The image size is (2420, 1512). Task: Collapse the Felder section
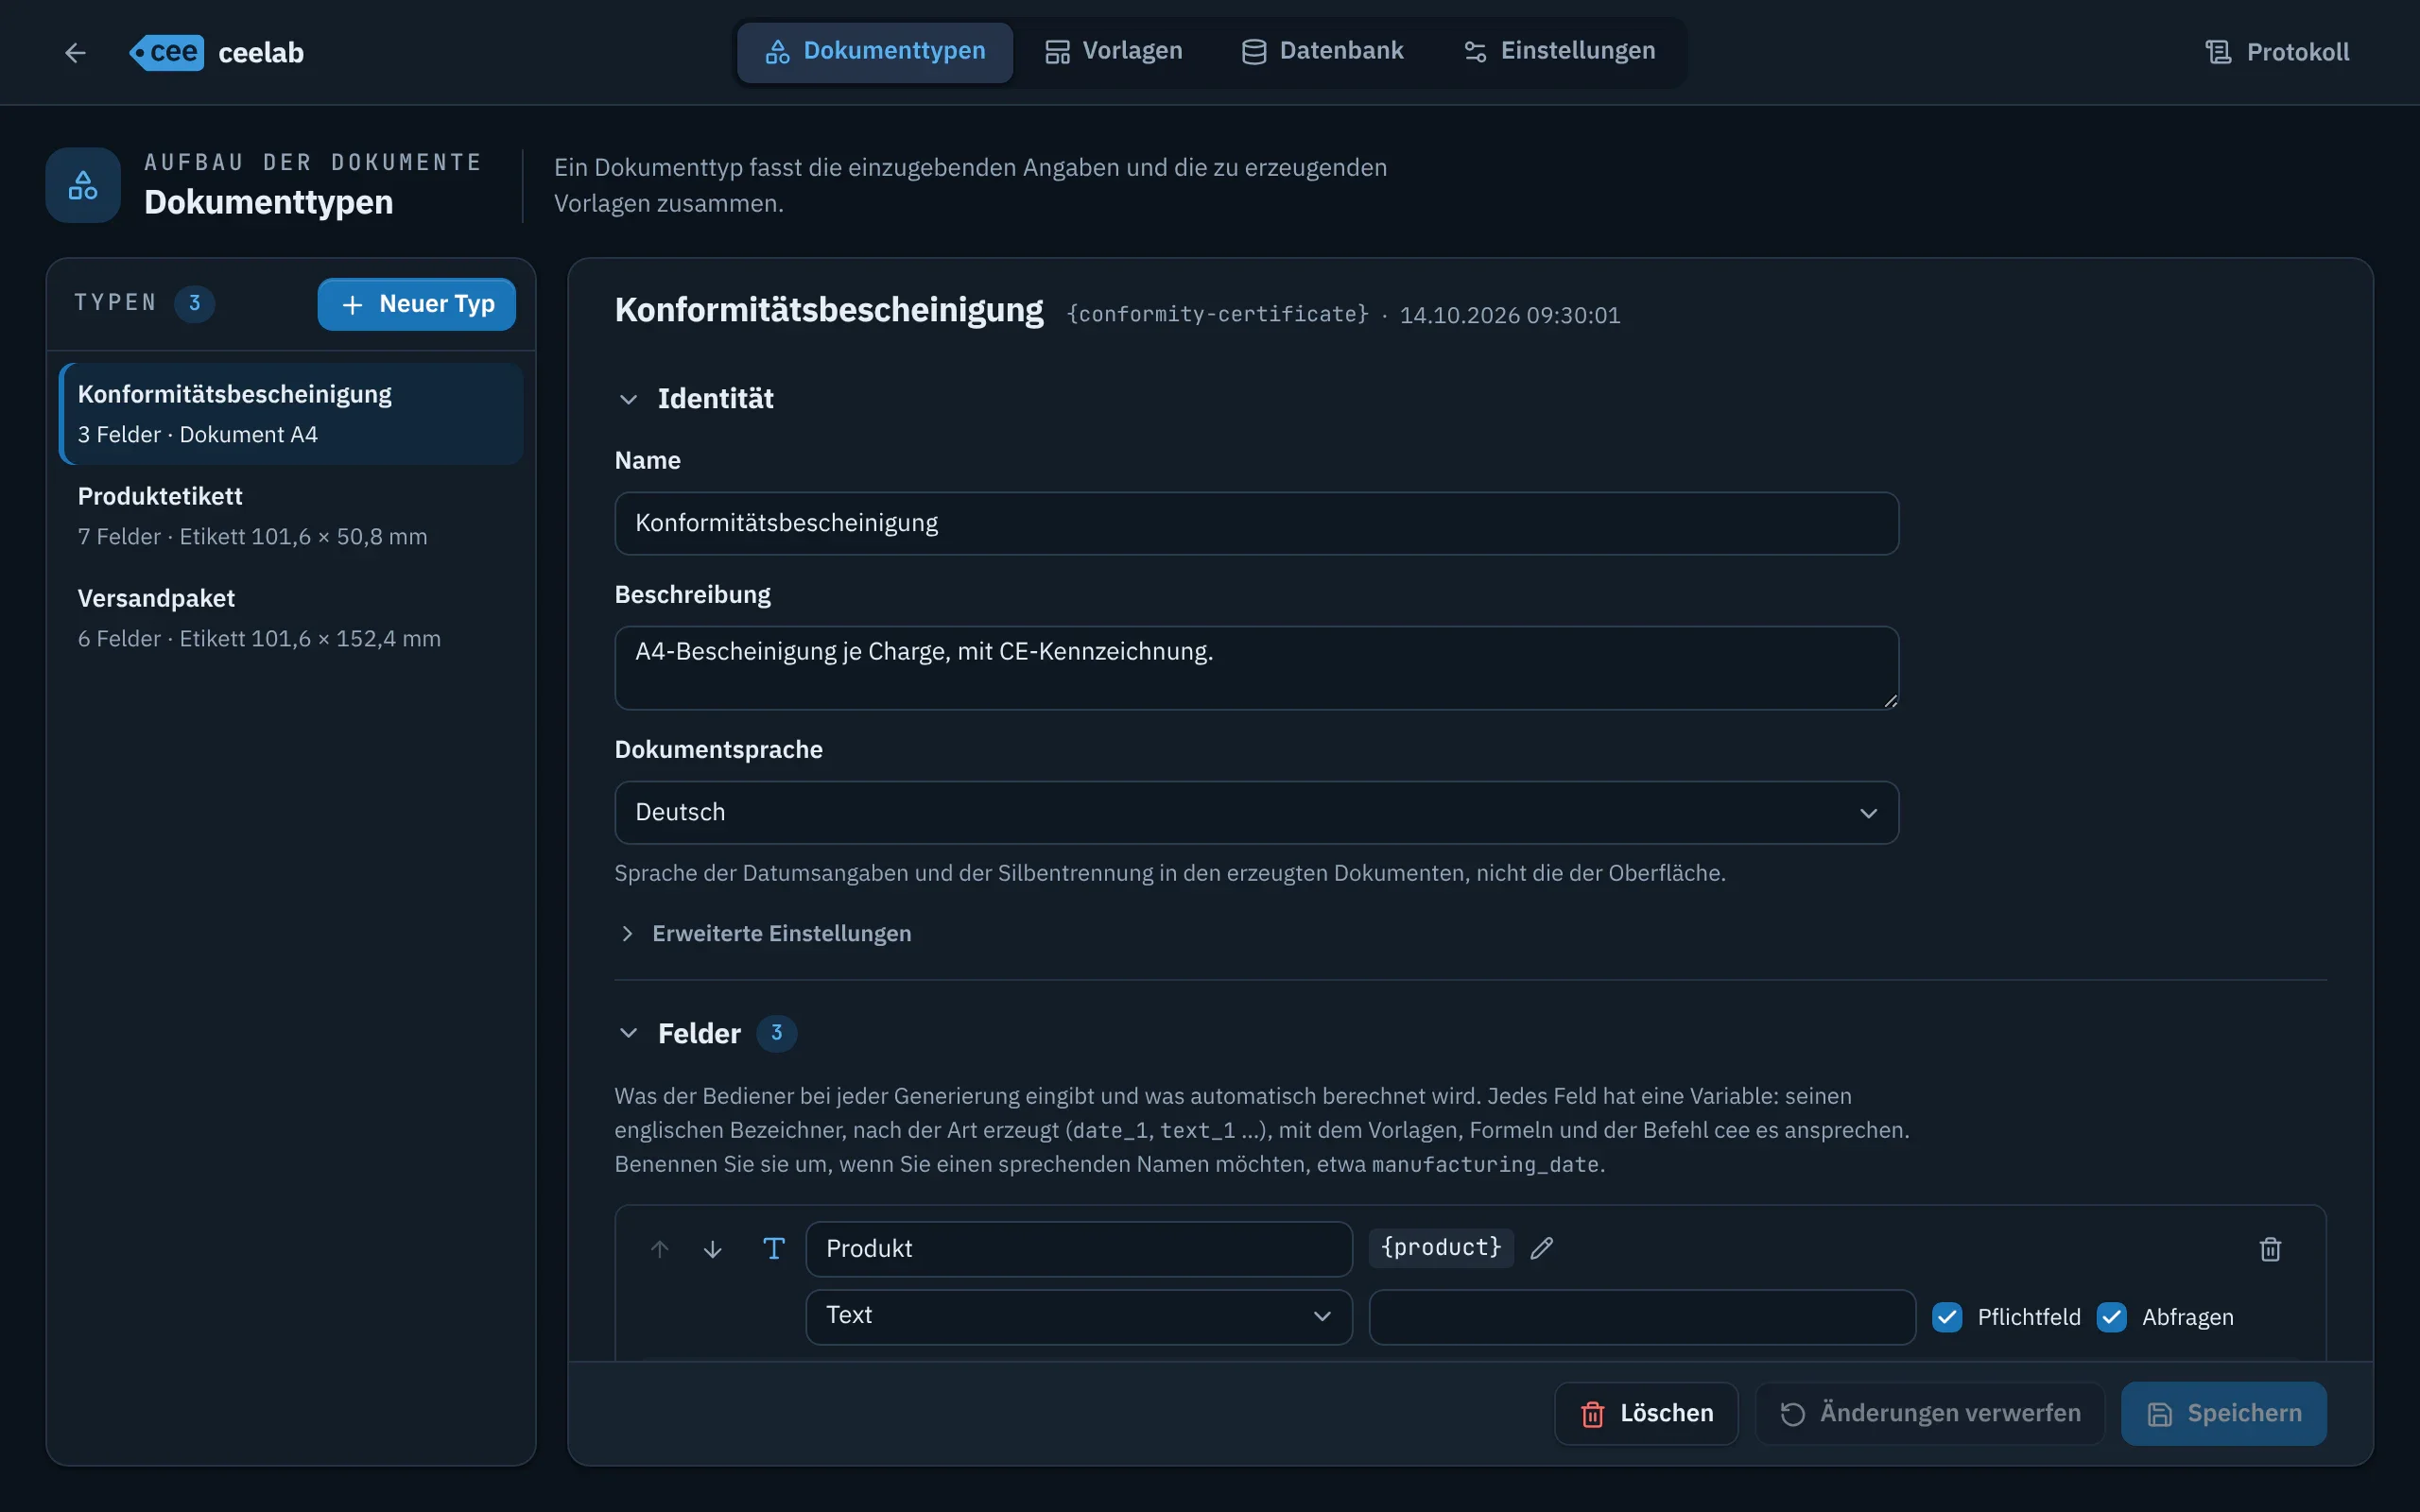(x=628, y=1033)
